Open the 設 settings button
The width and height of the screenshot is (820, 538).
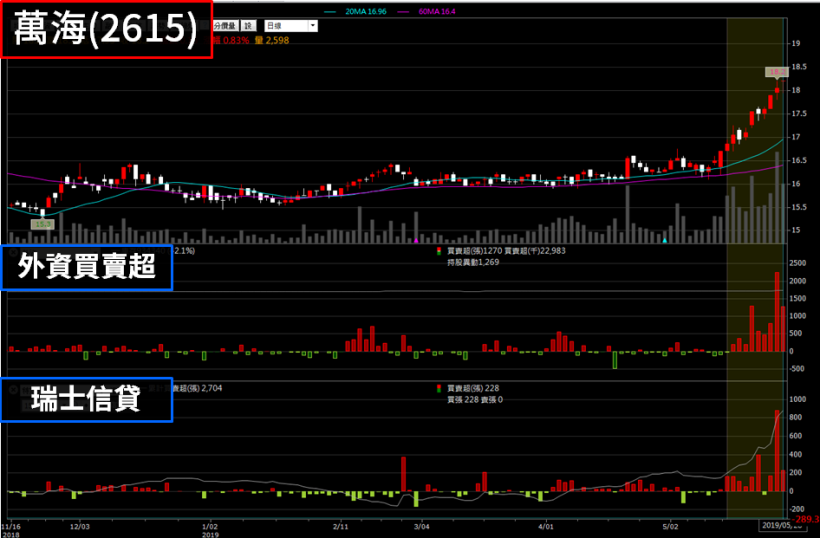coord(248,26)
